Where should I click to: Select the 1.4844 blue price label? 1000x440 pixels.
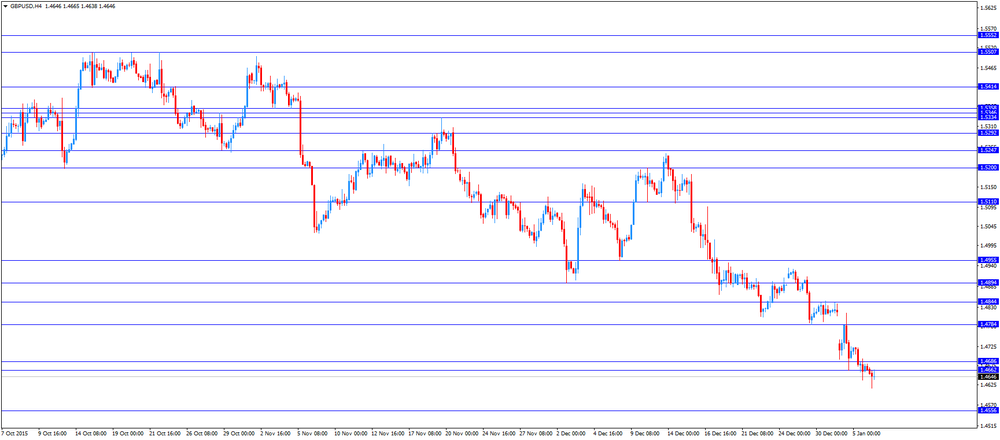click(x=987, y=302)
